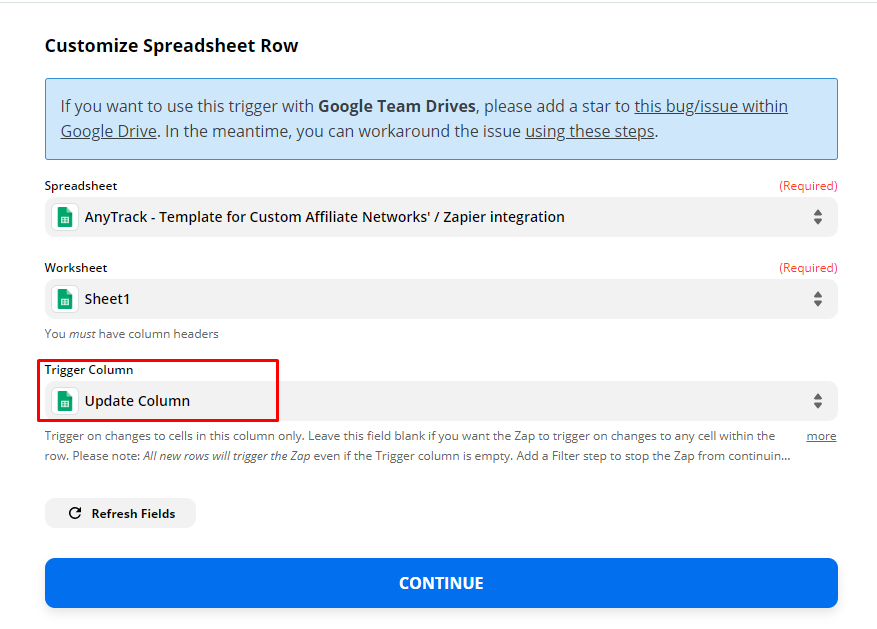The image size is (877, 629).
Task: Click the (Required) label above Worksheet field
Action: click(x=808, y=268)
